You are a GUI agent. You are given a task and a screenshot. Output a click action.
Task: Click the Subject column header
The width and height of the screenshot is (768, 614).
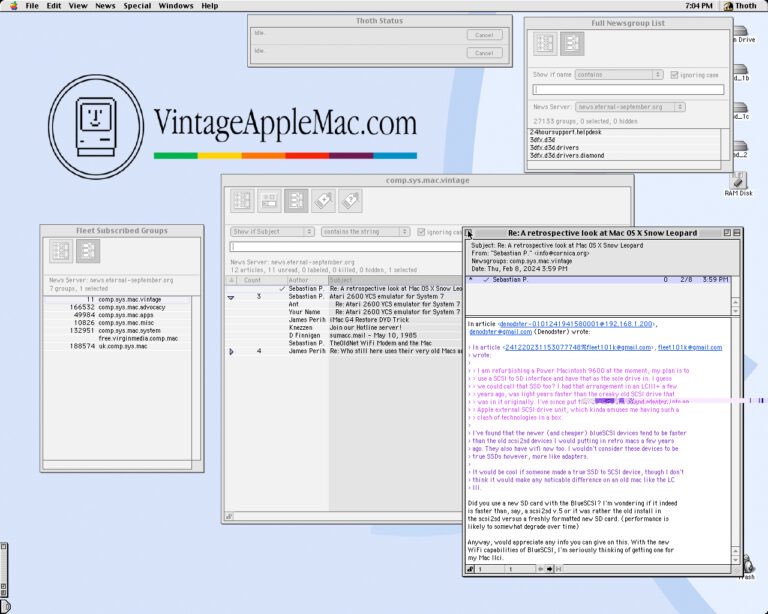395,280
